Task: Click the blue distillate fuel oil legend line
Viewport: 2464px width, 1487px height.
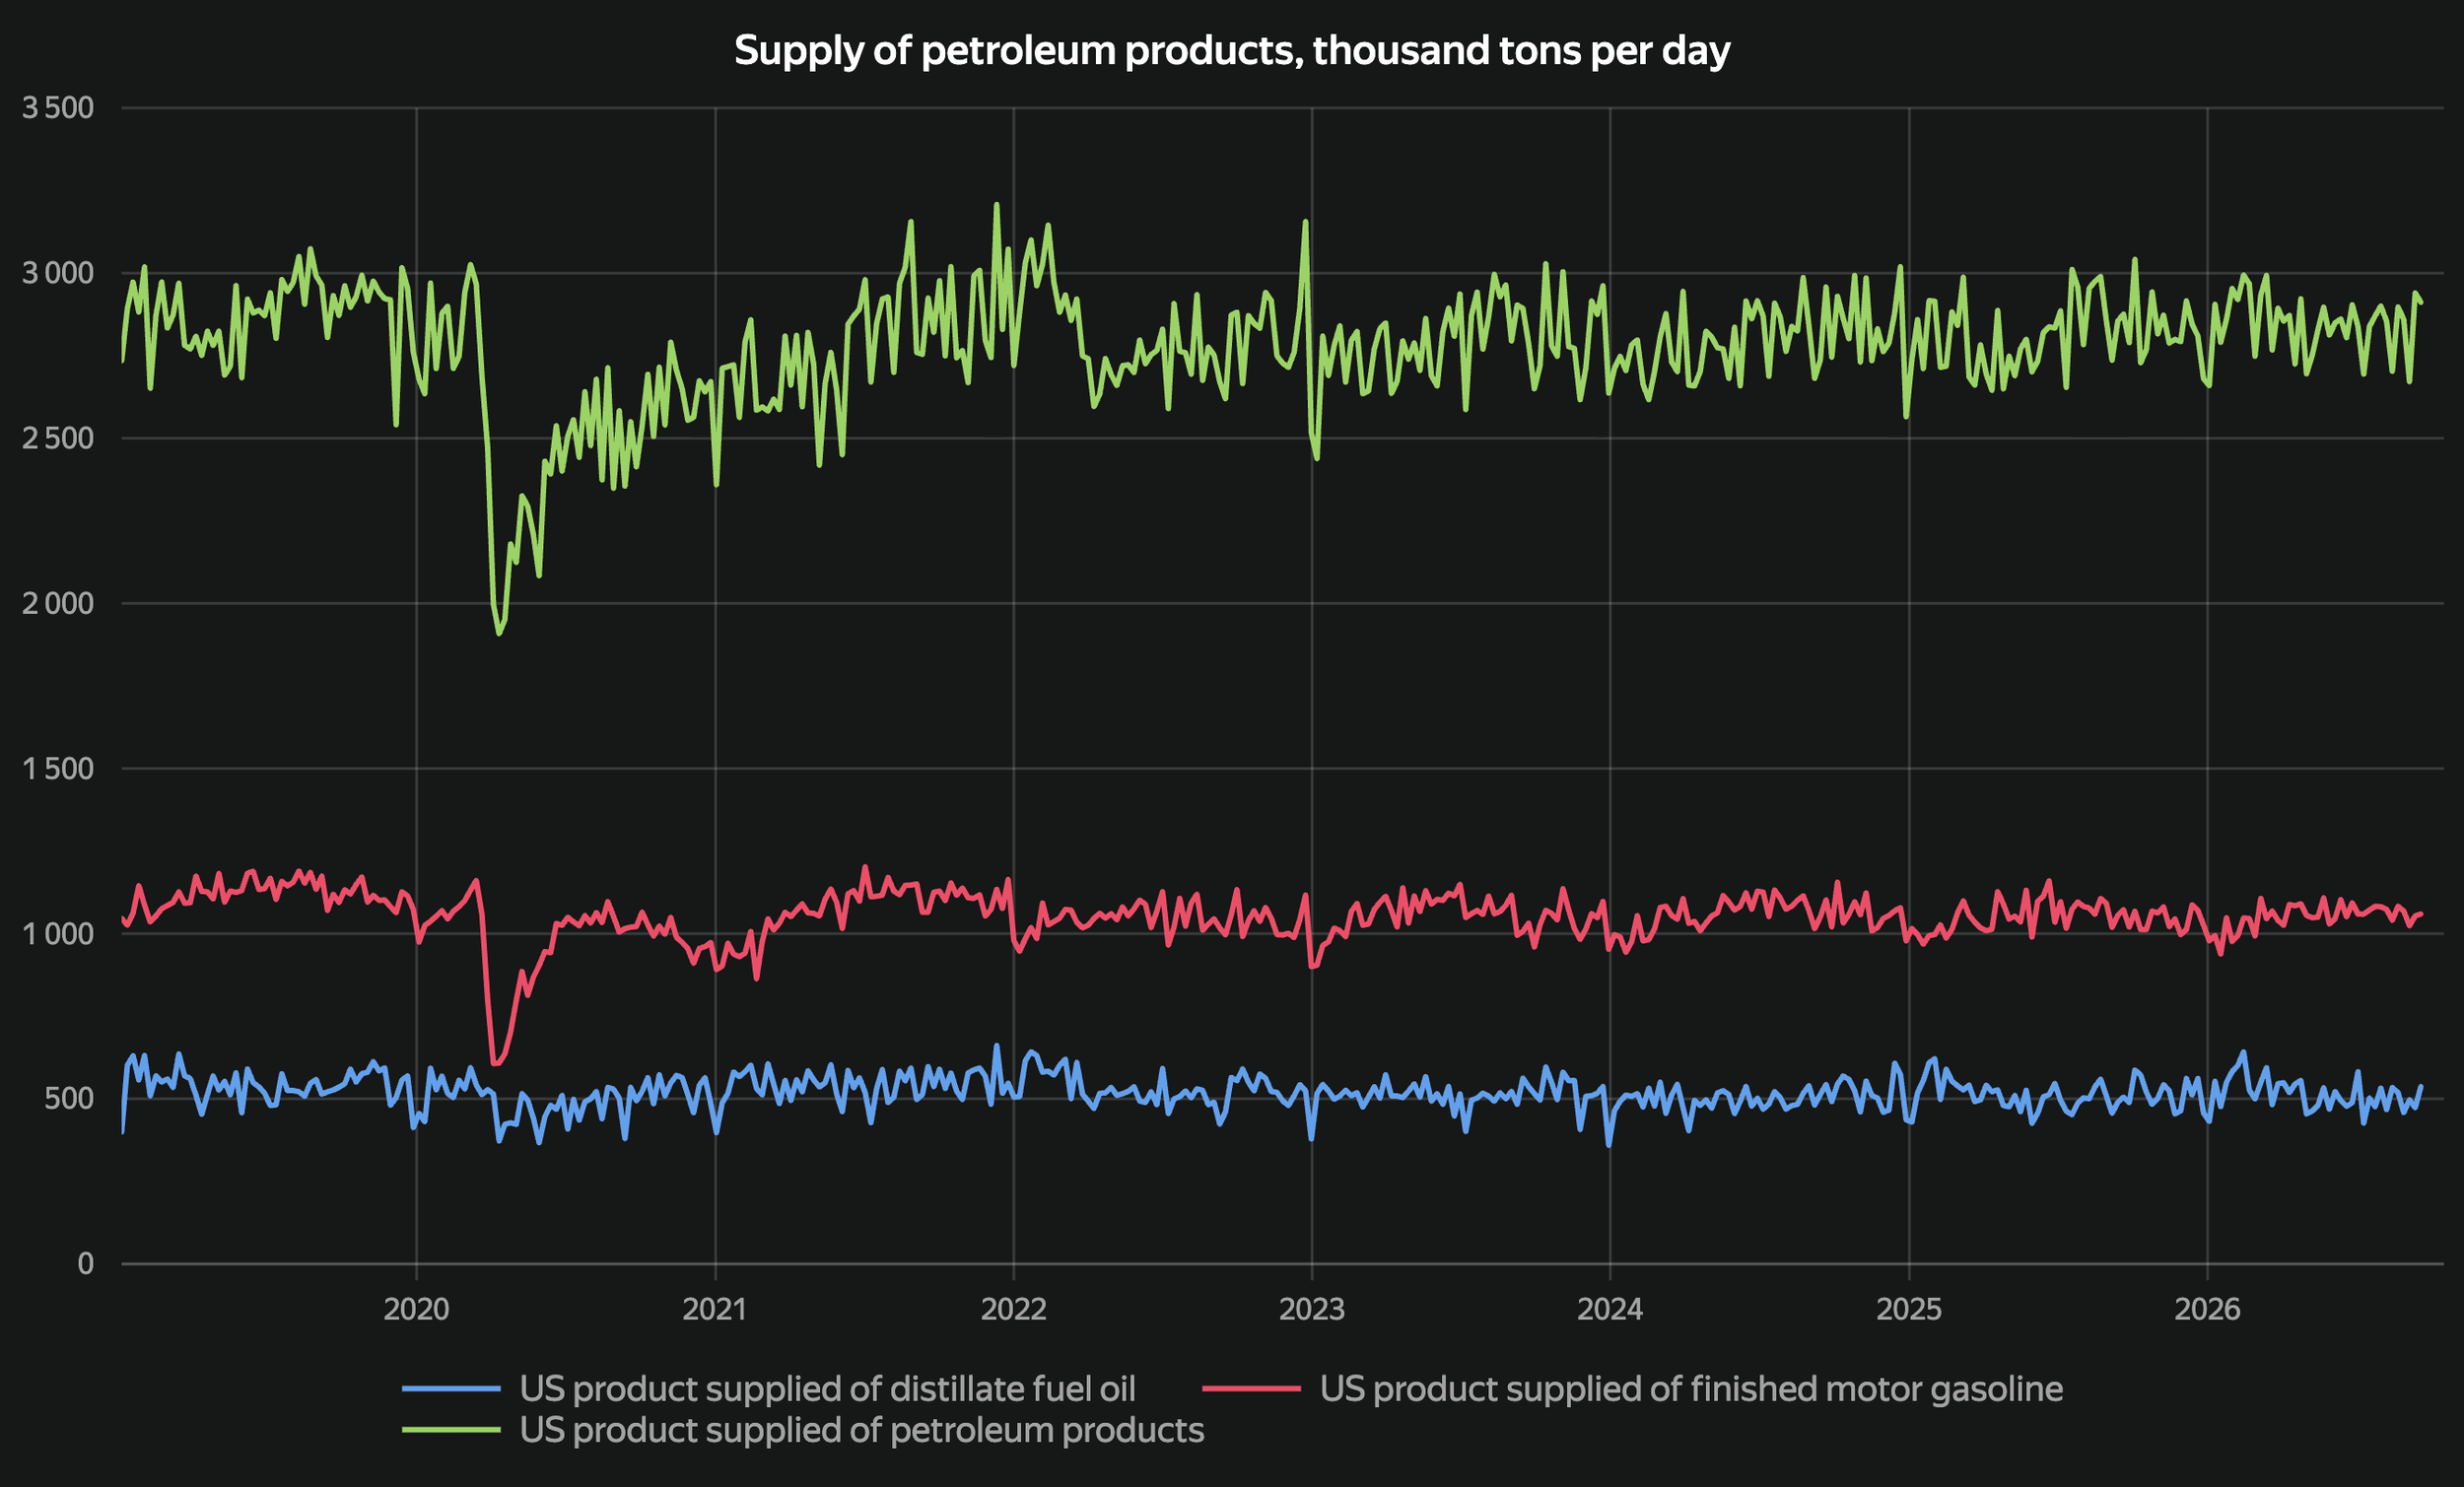Action: click(x=451, y=1389)
